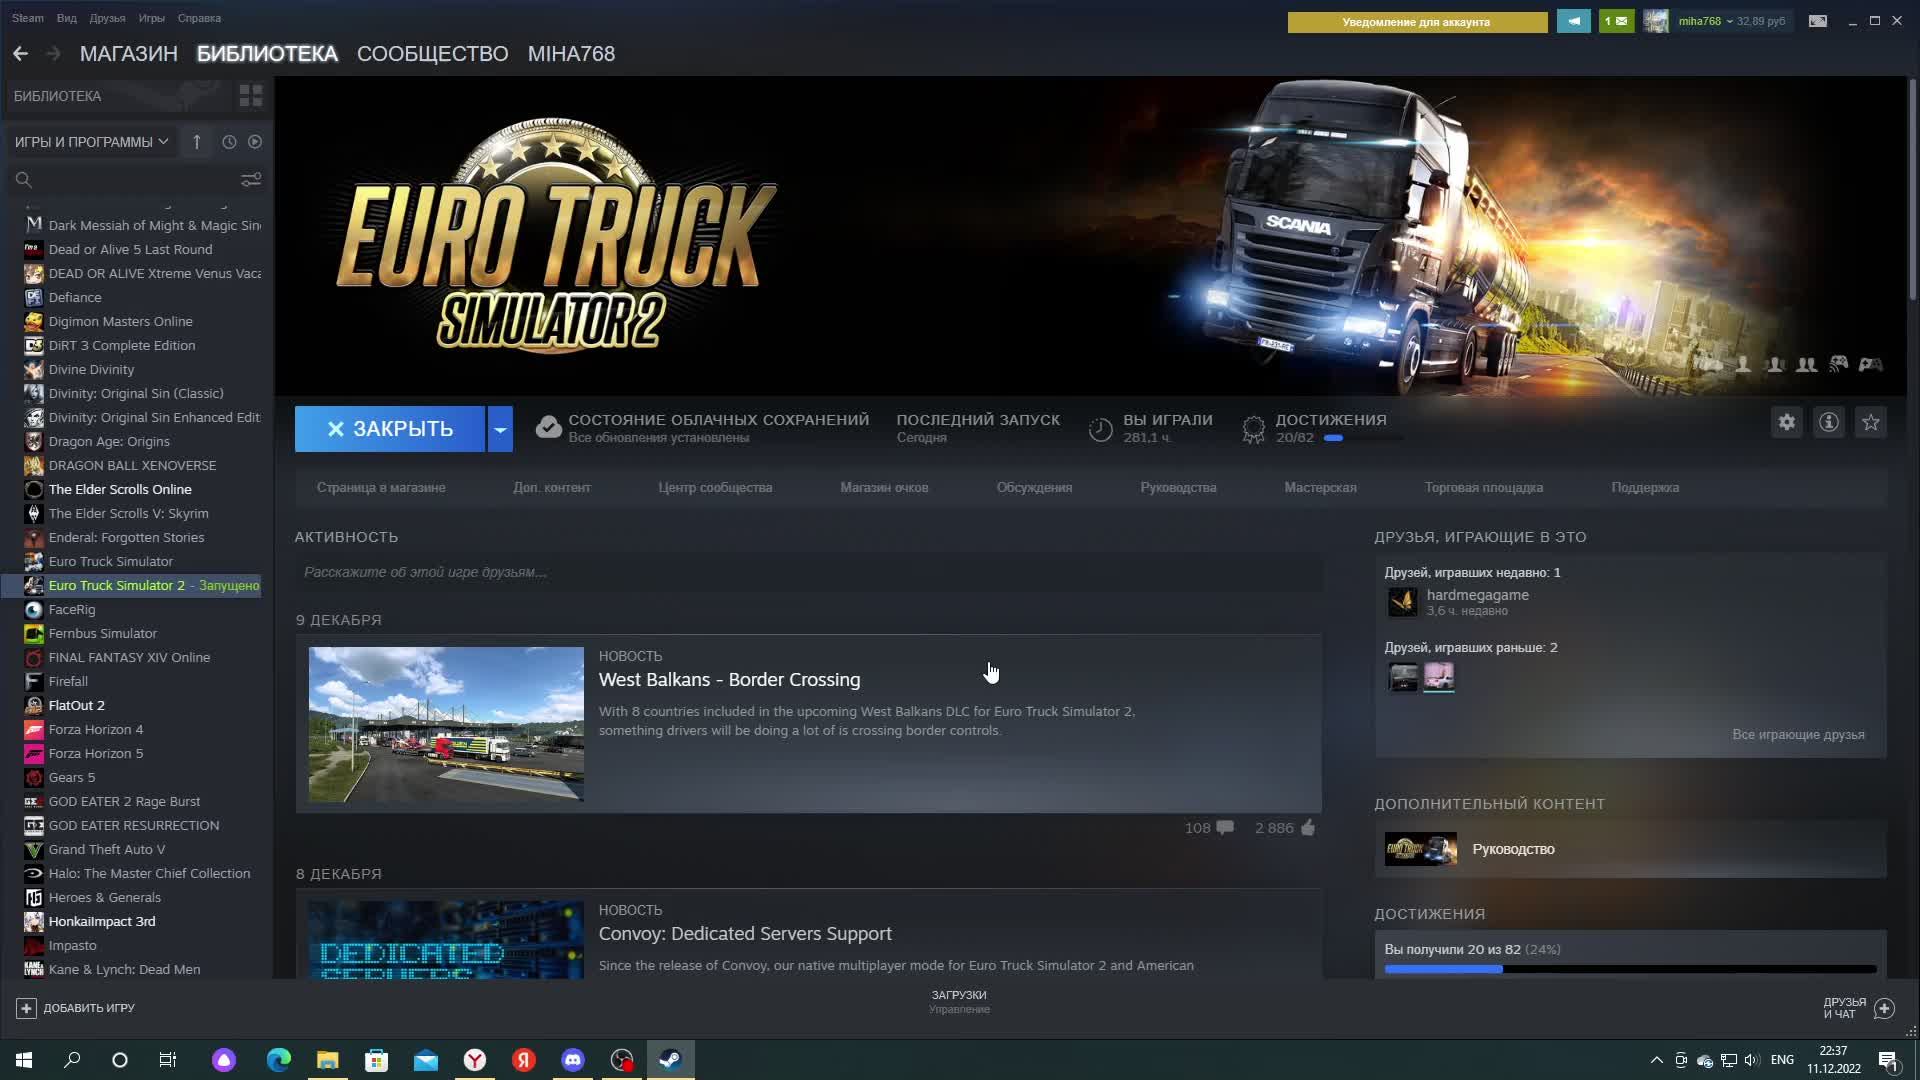Toggle ready-to-play filter icon
The height and width of the screenshot is (1080, 1920).
pos(255,142)
